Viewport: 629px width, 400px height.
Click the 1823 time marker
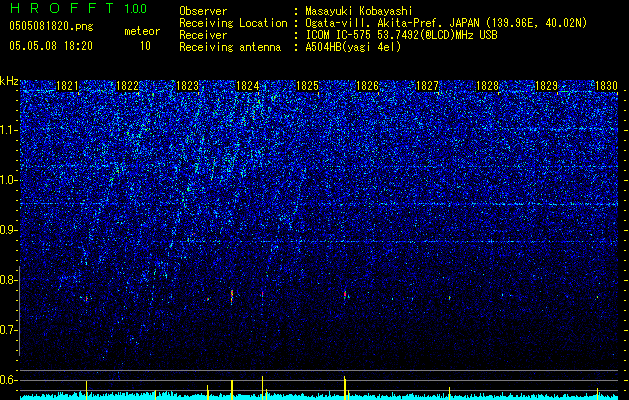coord(187,86)
